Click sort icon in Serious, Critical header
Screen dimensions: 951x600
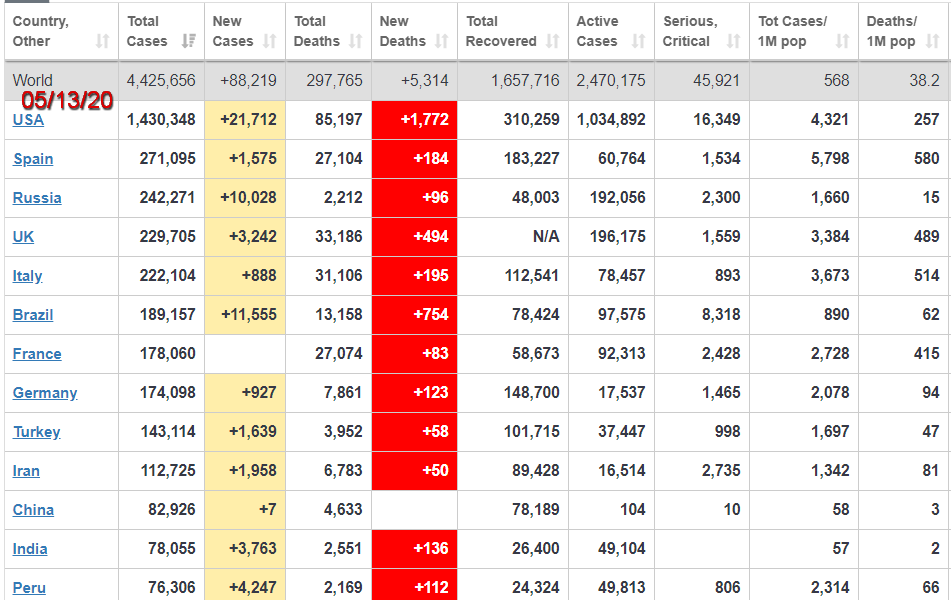733,42
